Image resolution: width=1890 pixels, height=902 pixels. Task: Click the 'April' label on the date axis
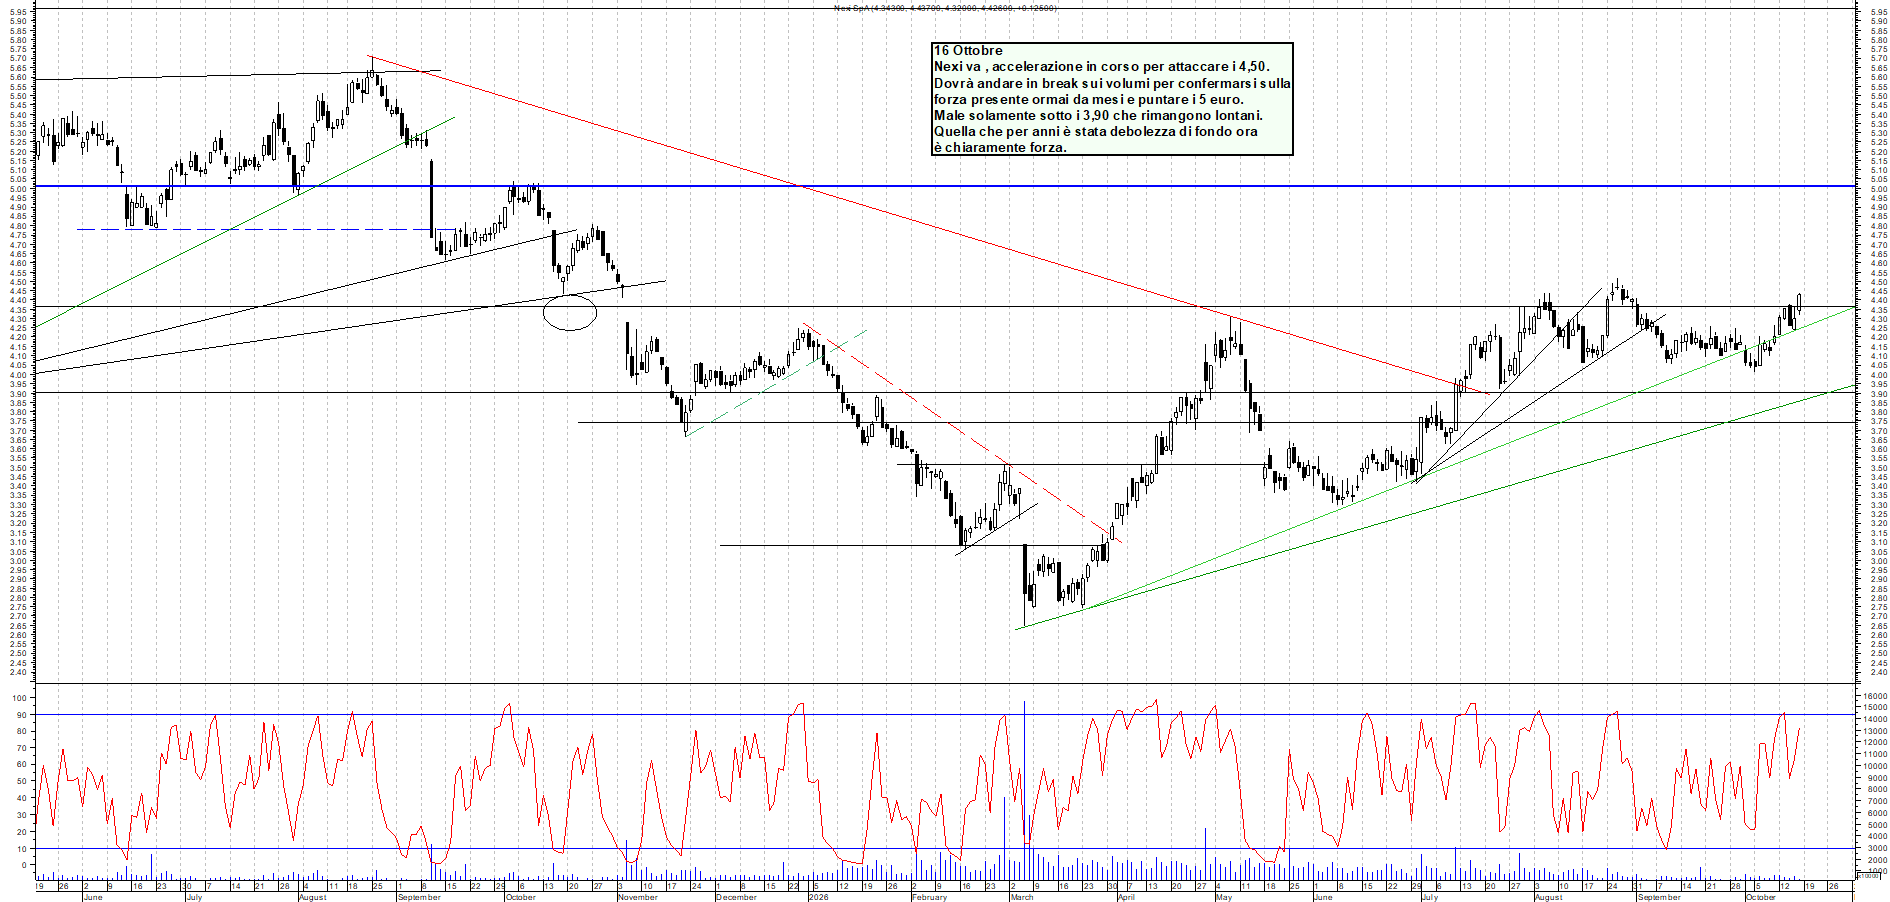(1126, 897)
